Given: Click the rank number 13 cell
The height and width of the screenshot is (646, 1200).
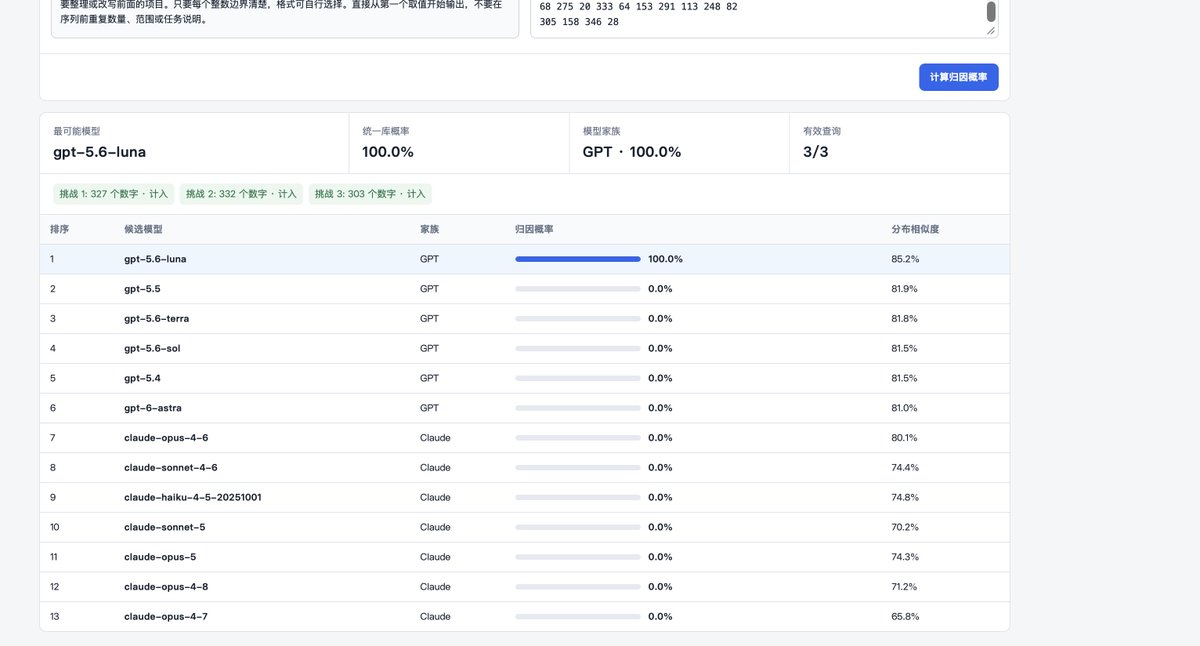Looking at the screenshot, I should pyautogui.click(x=55, y=617).
